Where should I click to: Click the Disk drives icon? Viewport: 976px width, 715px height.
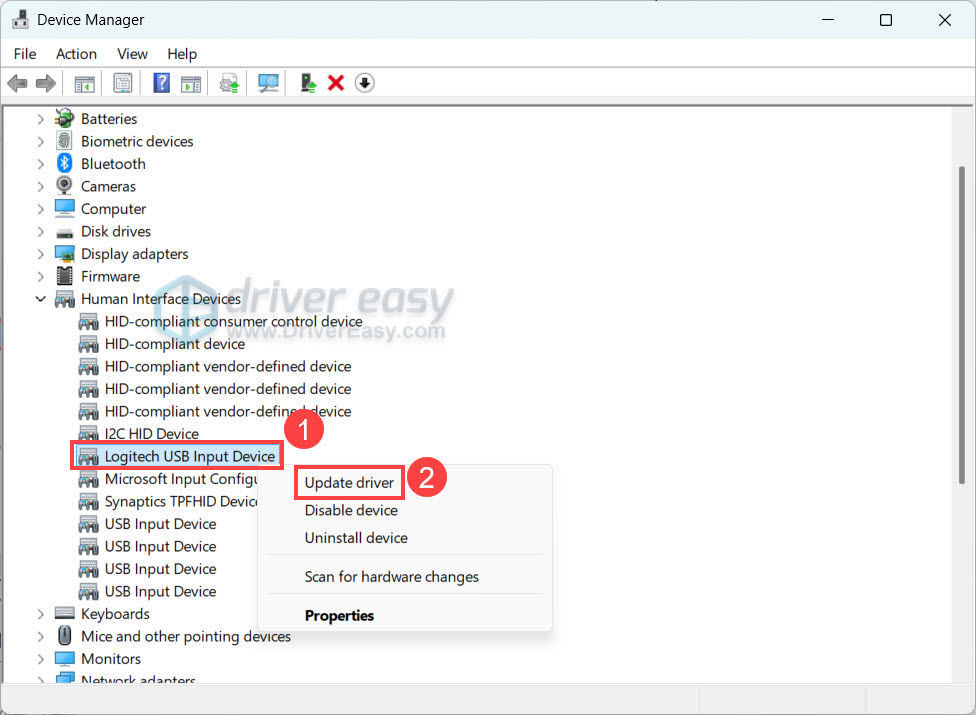tap(64, 232)
